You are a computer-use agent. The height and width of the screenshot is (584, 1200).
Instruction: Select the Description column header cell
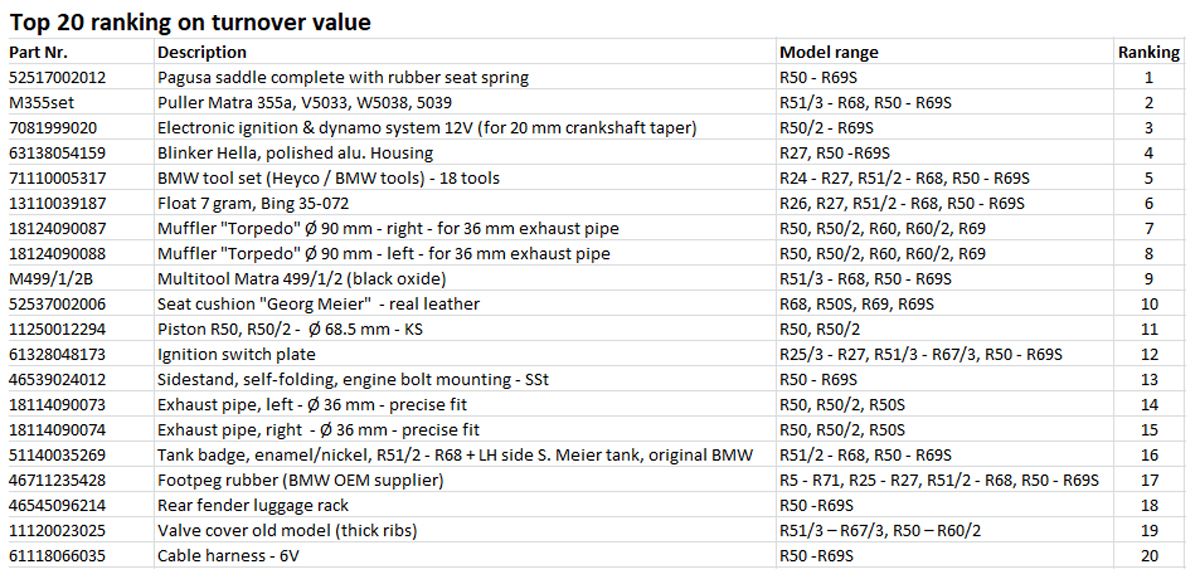click(x=465, y=52)
